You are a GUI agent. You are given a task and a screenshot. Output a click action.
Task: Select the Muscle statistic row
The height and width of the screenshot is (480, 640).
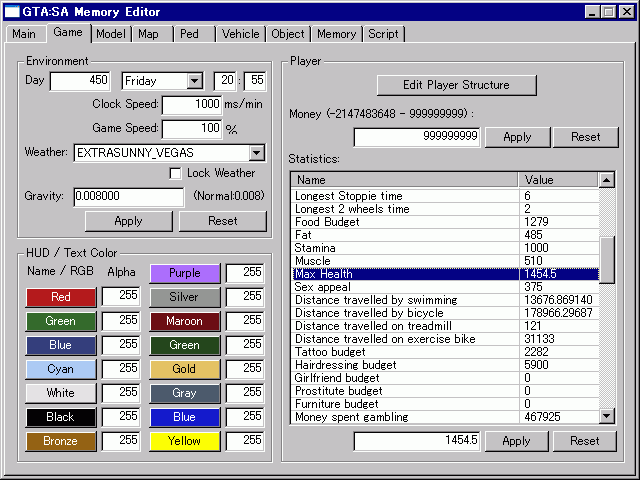pos(446,261)
